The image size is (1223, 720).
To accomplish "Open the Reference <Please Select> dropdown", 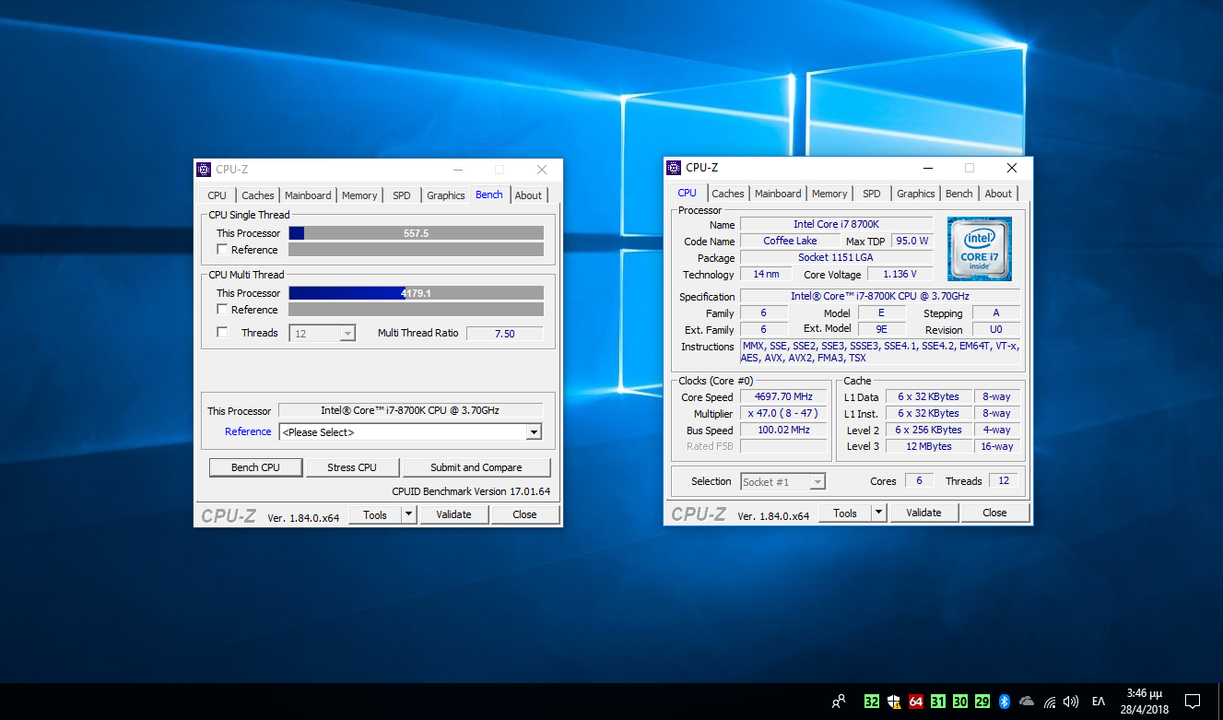I will [x=410, y=432].
